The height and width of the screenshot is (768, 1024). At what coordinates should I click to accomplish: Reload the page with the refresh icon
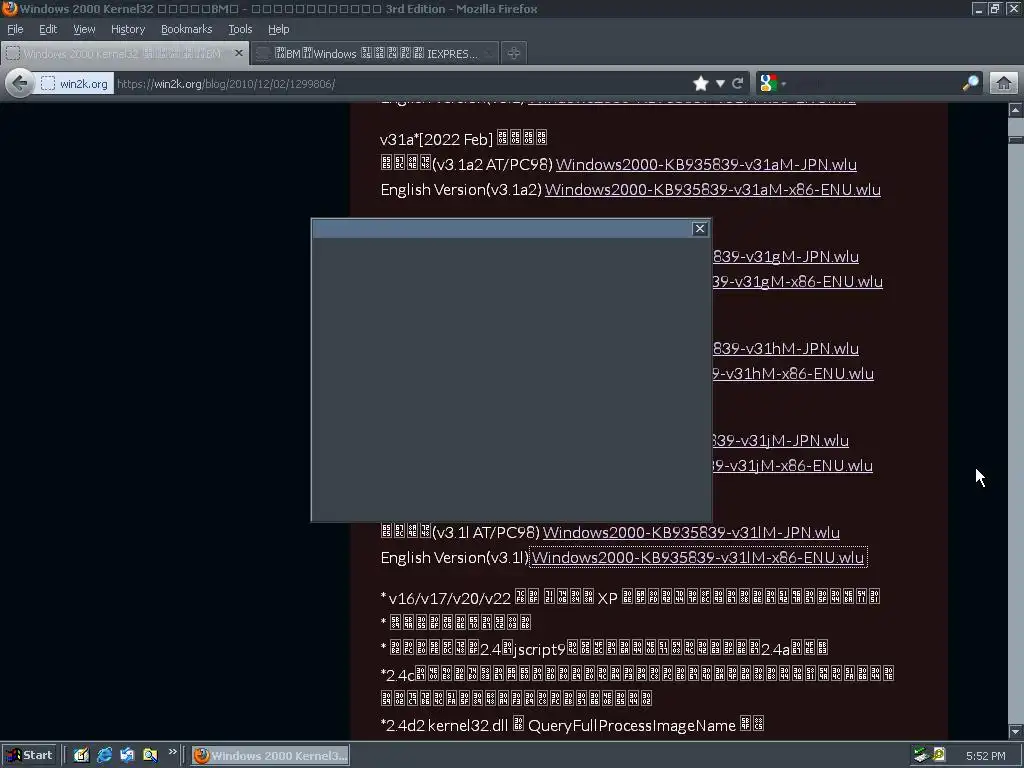(x=738, y=84)
